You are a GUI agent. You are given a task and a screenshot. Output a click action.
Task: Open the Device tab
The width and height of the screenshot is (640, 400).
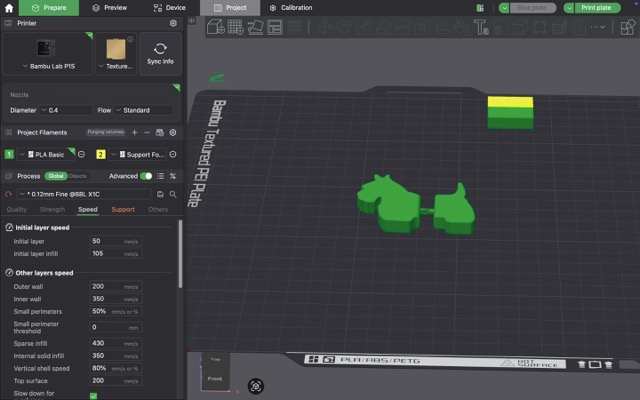coord(169,8)
